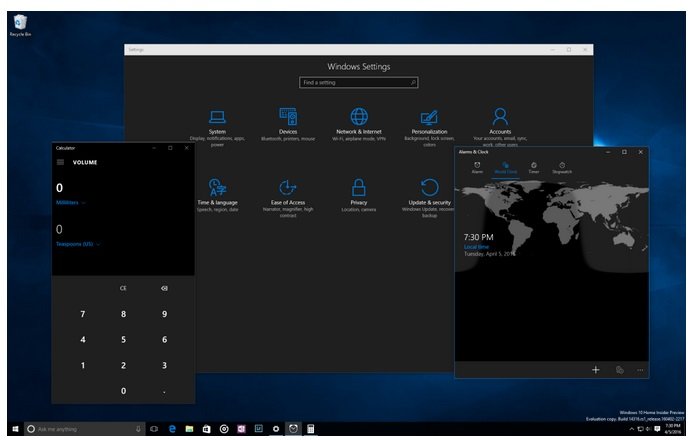Open the Recycle Bin desktop icon
The image size is (697, 440).
(x=20, y=26)
